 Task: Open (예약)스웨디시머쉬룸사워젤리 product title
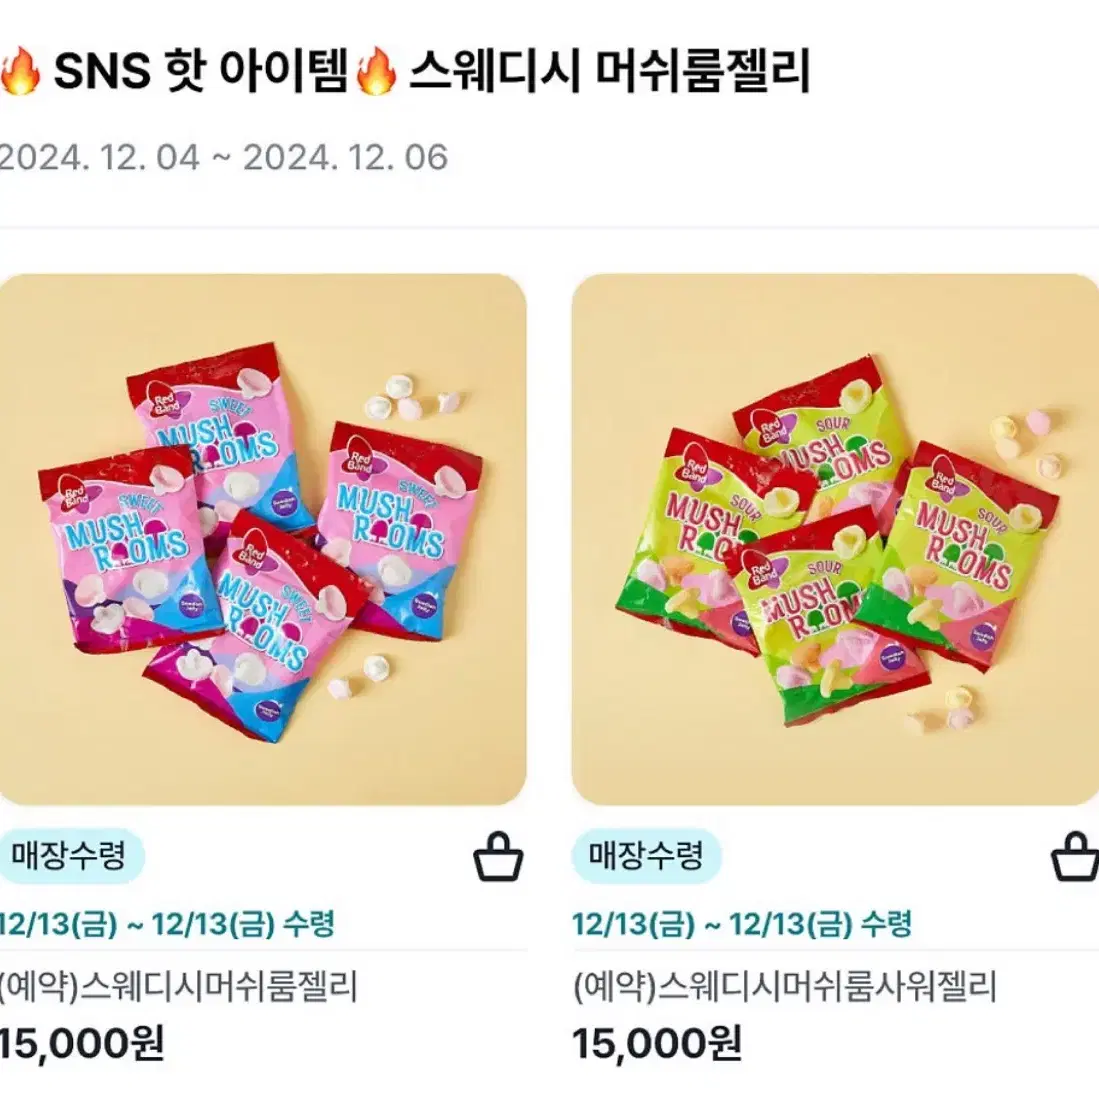(784, 986)
